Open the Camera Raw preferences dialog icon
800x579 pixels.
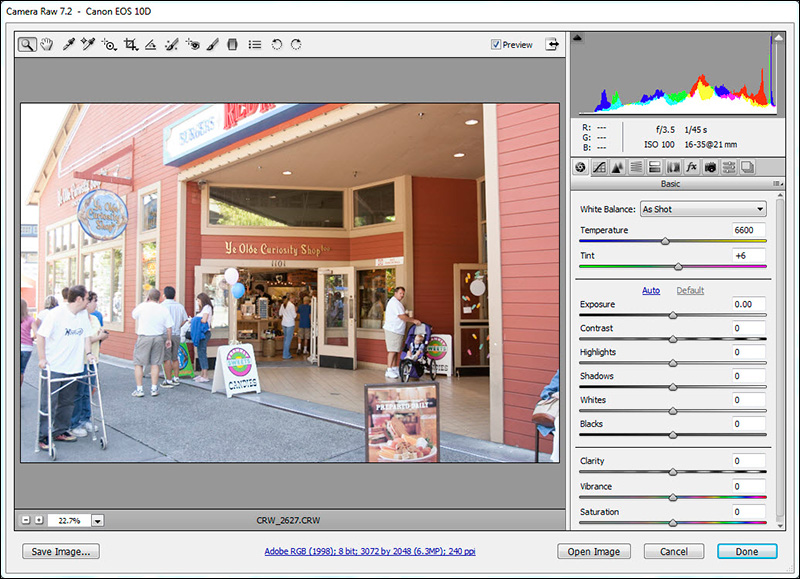click(x=255, y=45)
